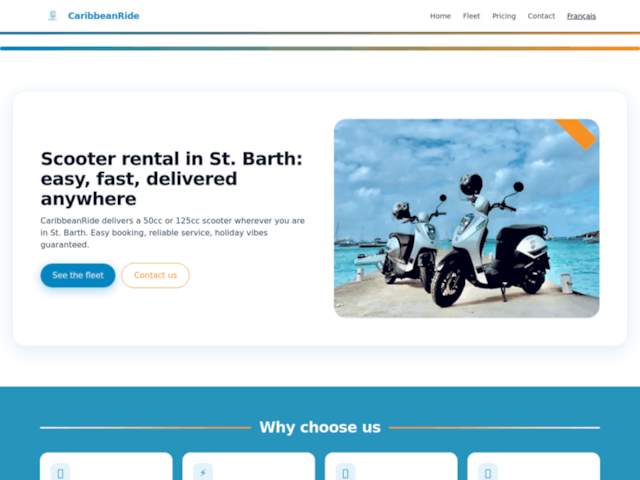Select Contact in the top navigation
The image size is (640, 480).
(541, 16)
